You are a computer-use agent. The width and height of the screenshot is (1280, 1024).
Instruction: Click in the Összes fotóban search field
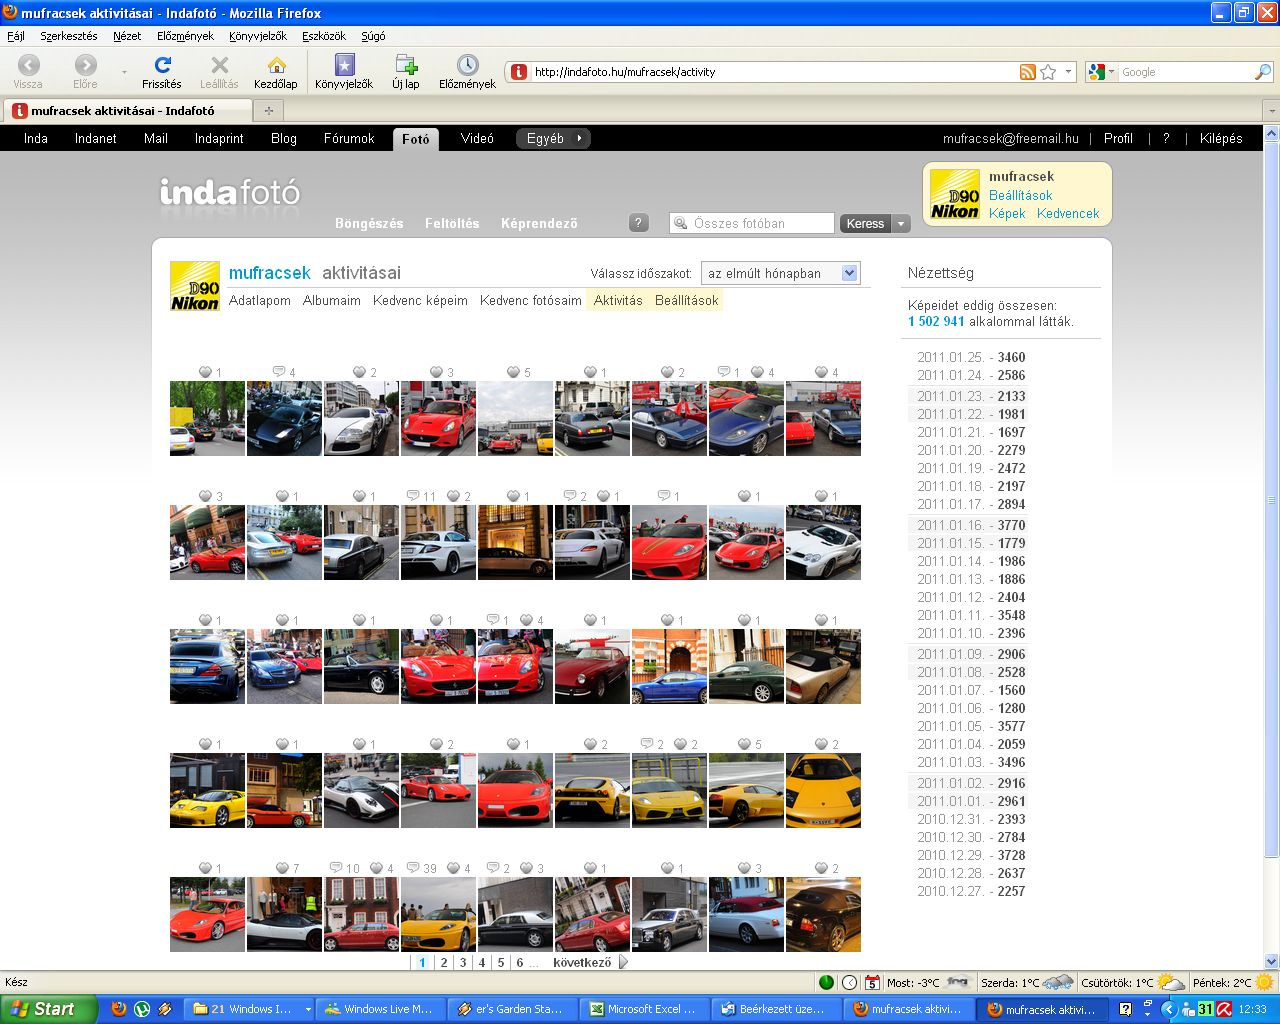pos(752,223)
